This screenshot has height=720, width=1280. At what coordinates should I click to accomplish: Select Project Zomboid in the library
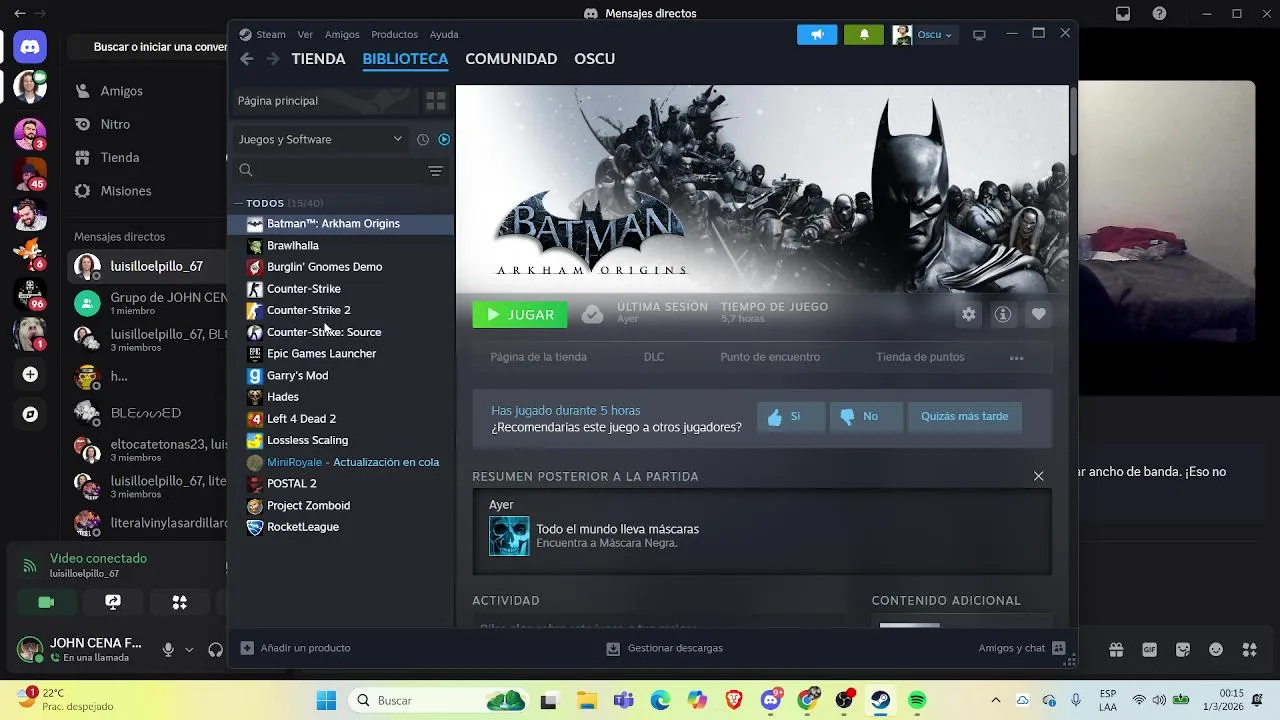[342, 505]
